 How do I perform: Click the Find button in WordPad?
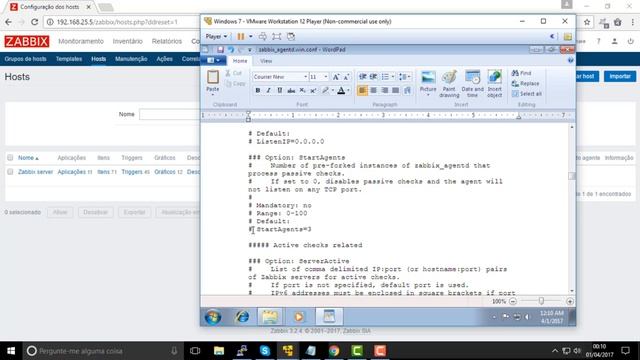pyautogui.click(x=522, y=73)
